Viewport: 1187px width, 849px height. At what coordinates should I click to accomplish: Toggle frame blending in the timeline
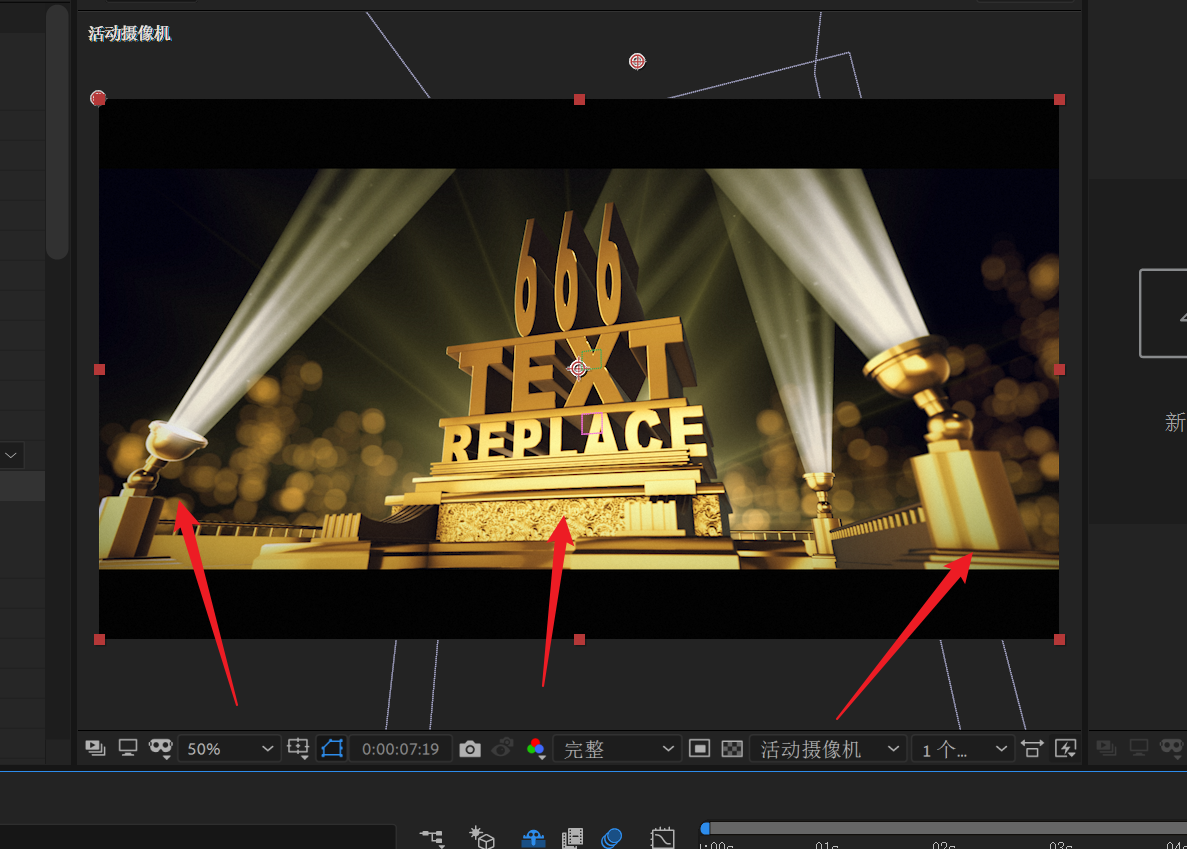(572, 838)
